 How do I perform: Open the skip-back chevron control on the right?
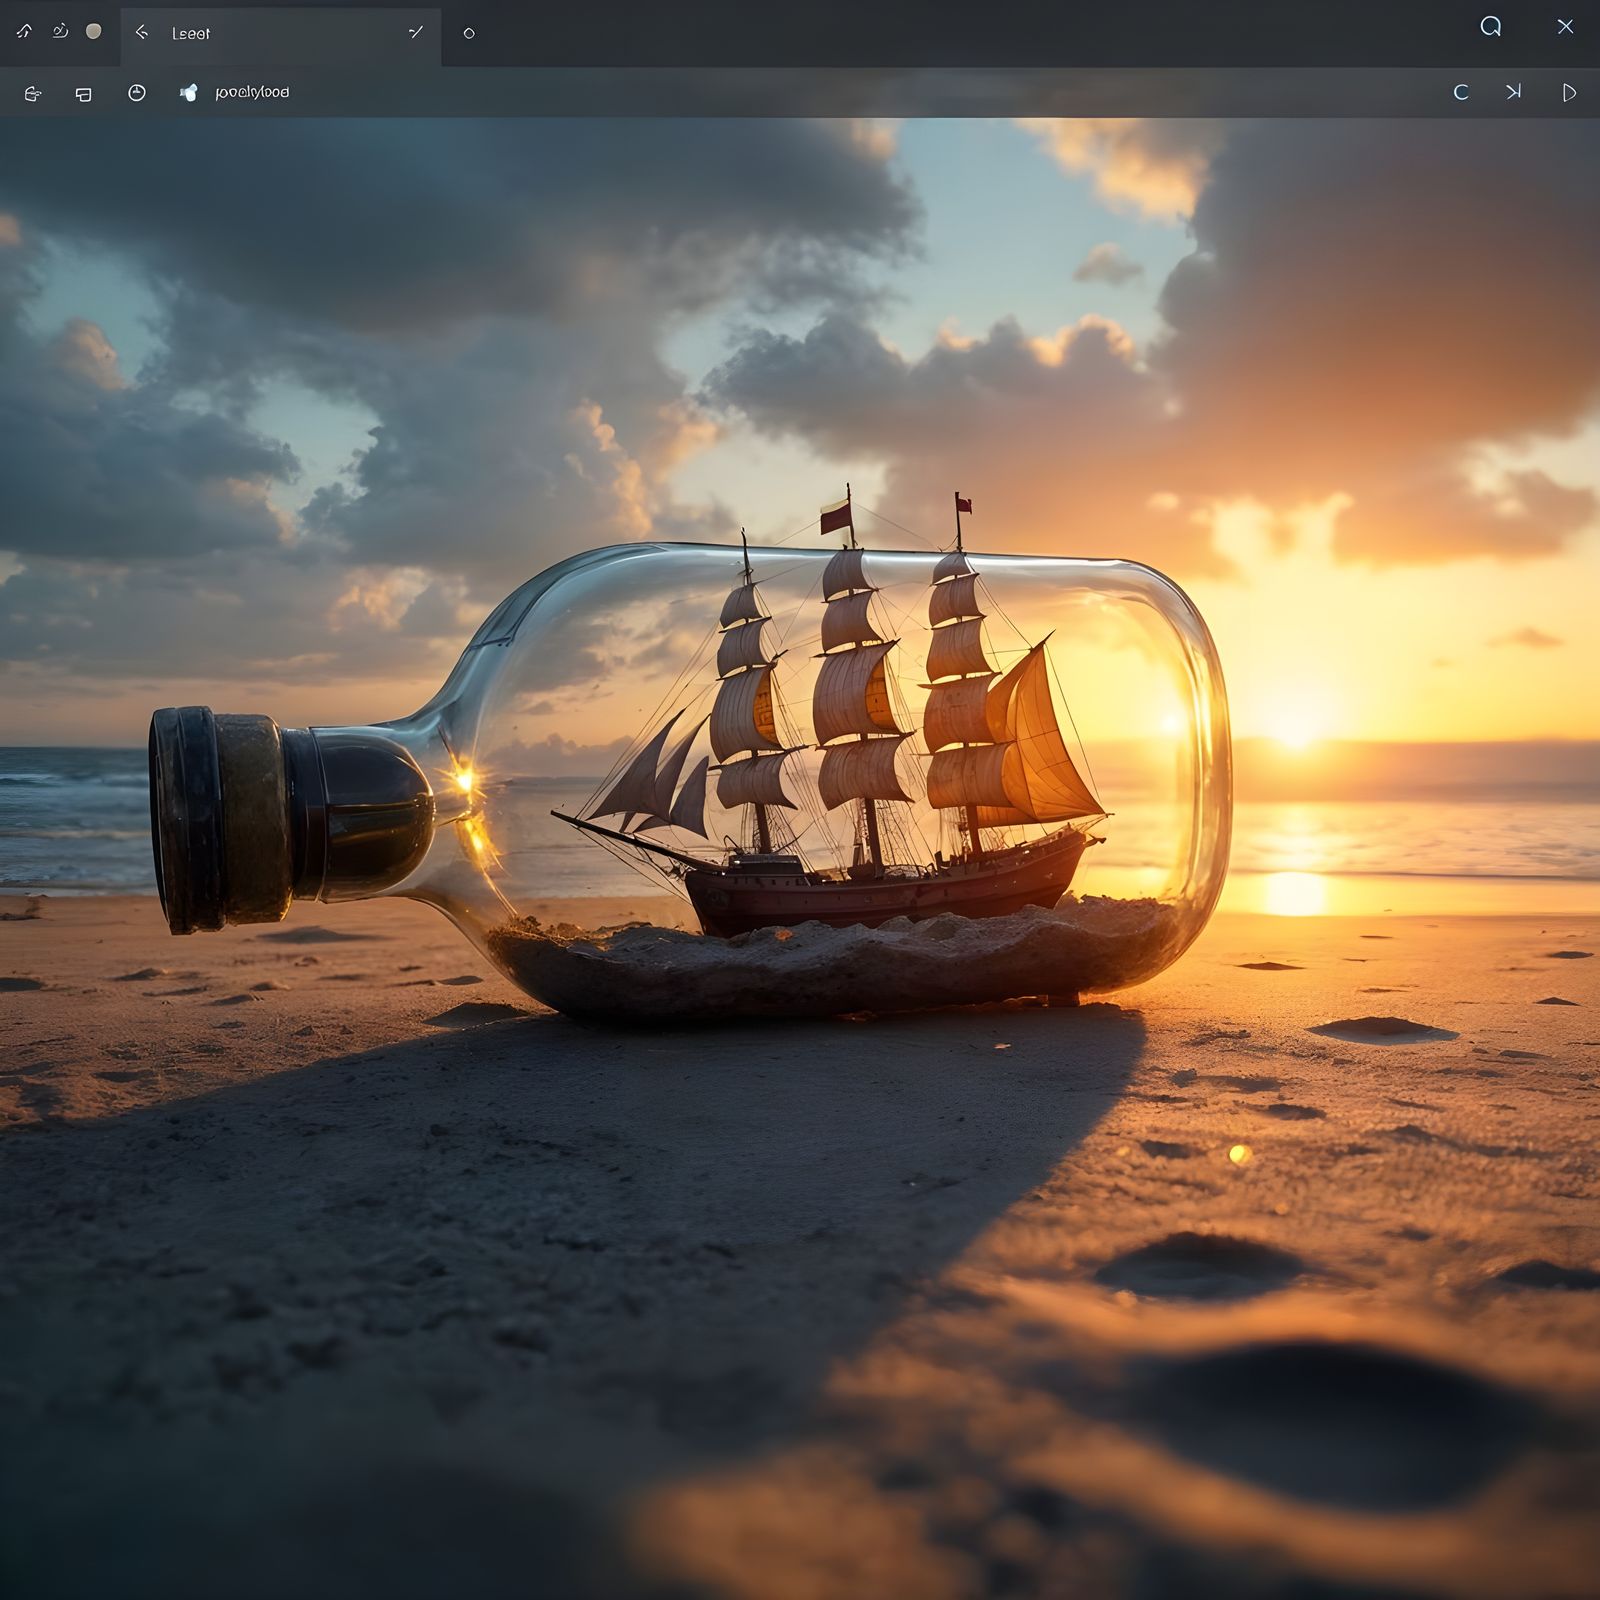[x=1511, y=92]
